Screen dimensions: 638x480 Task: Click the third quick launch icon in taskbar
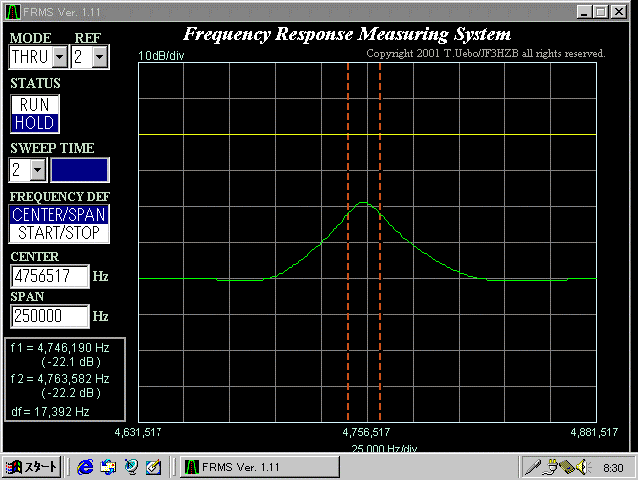tap(131, 467)
